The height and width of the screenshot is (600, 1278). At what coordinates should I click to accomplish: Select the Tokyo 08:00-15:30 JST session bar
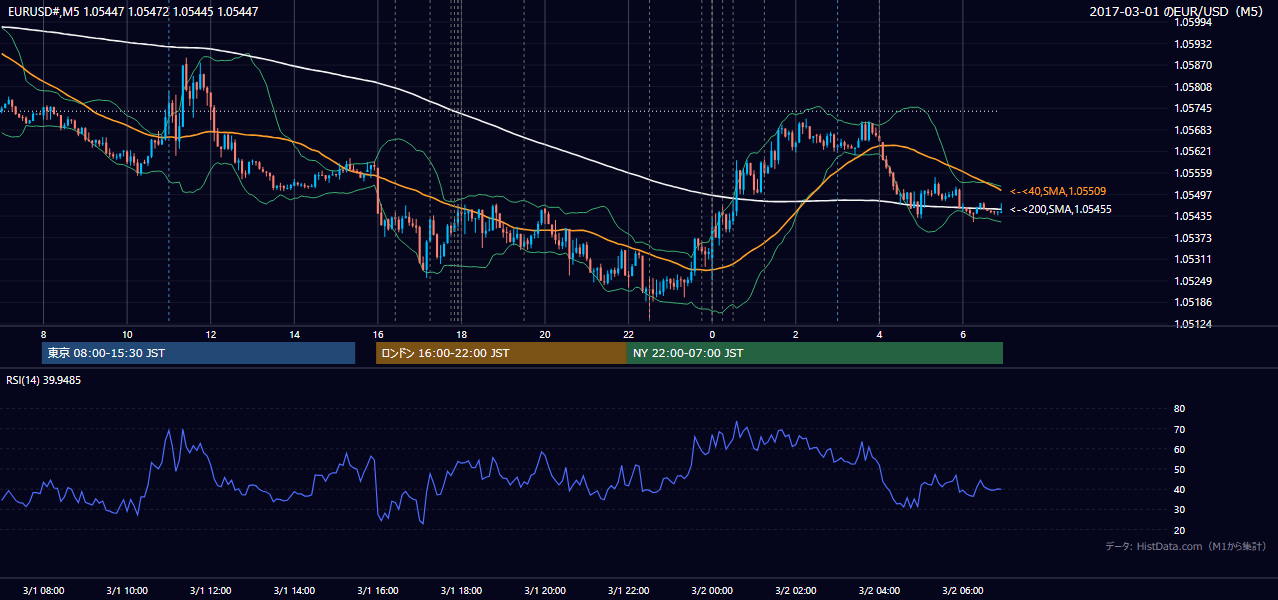(x=199, y=353)
